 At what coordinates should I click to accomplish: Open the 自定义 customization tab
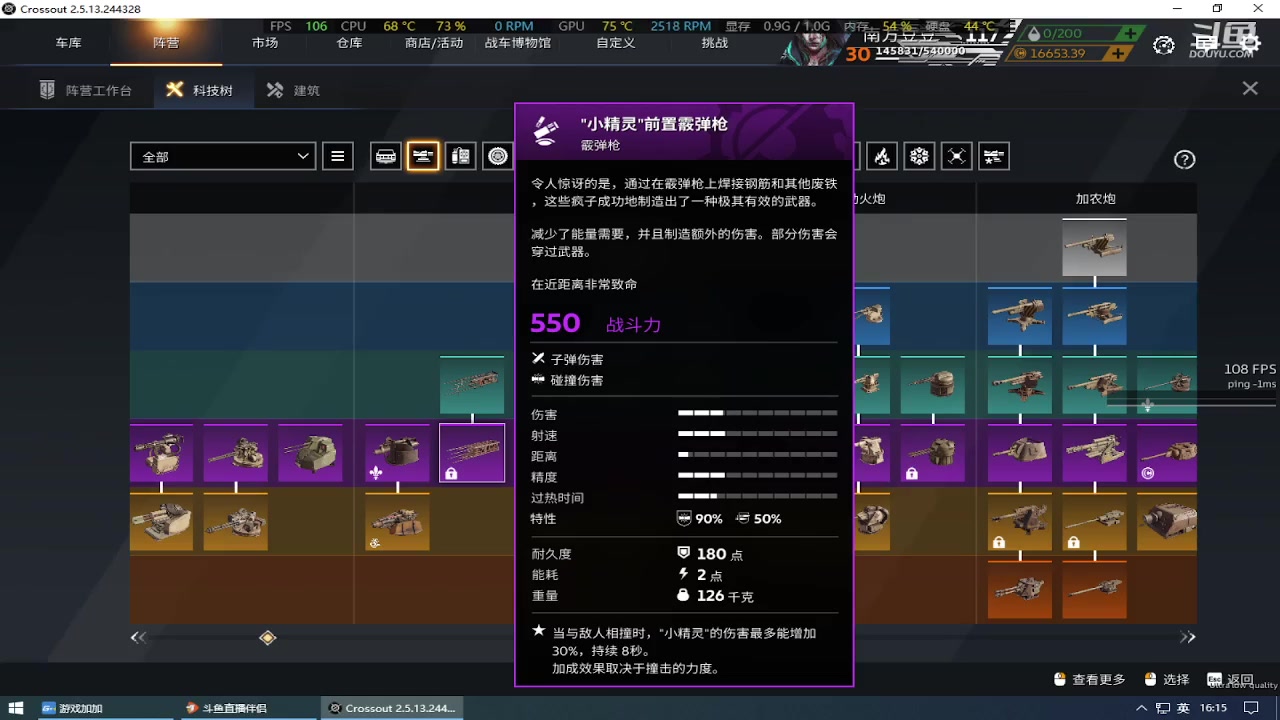pyautogui.click(x=616, y=43)
